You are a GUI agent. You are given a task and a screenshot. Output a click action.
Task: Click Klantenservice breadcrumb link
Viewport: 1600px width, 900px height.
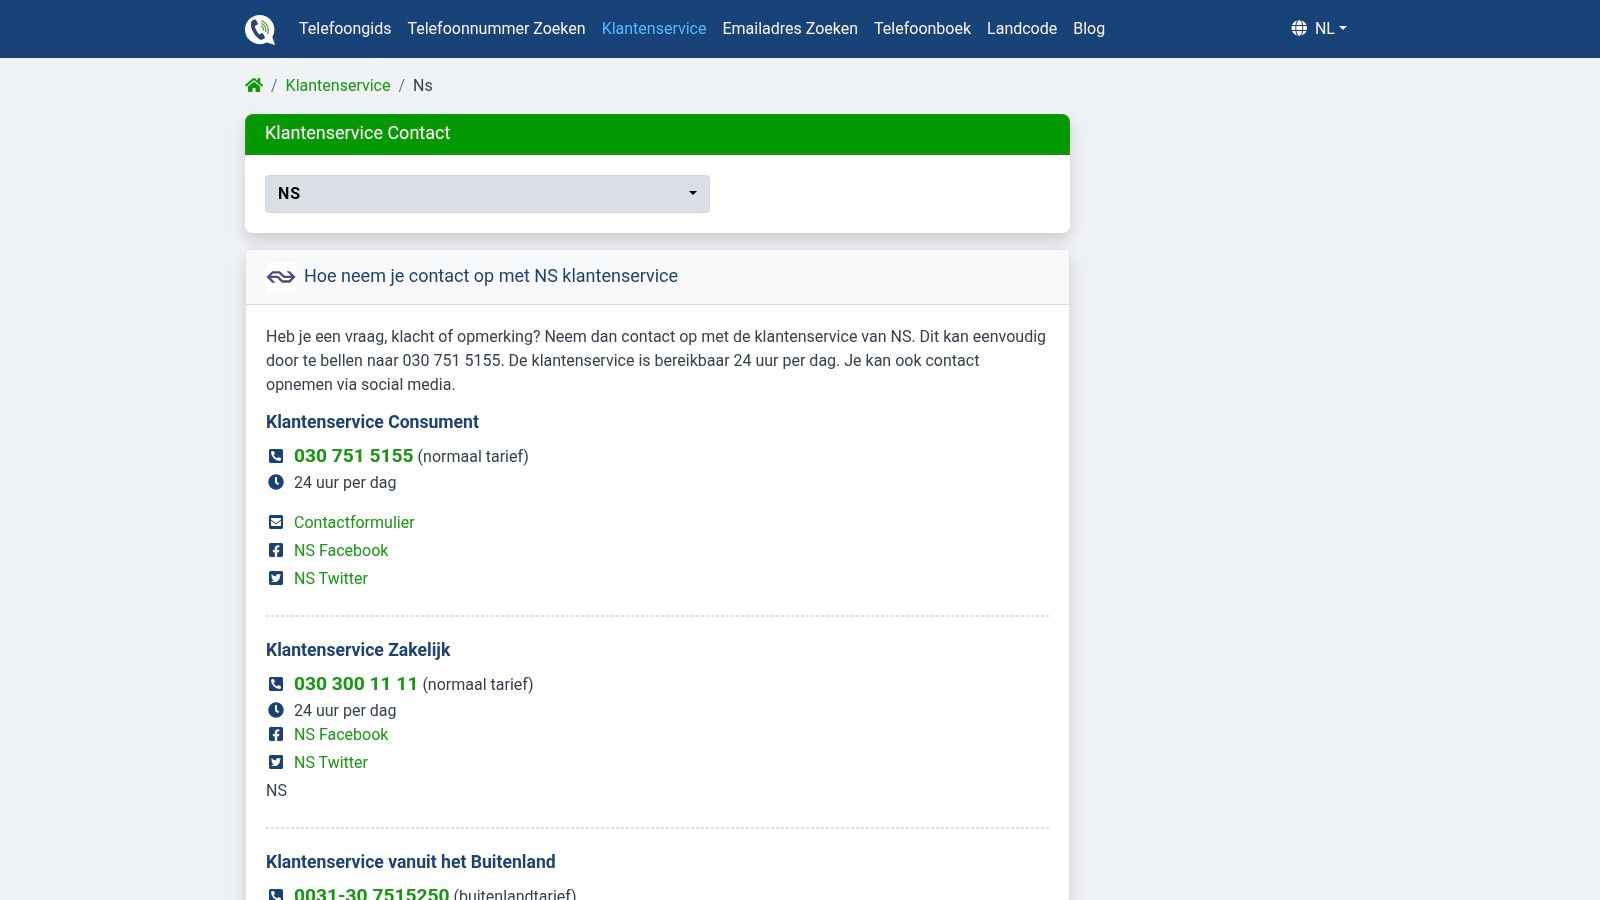pyautogui.click(x=338, y=85)
